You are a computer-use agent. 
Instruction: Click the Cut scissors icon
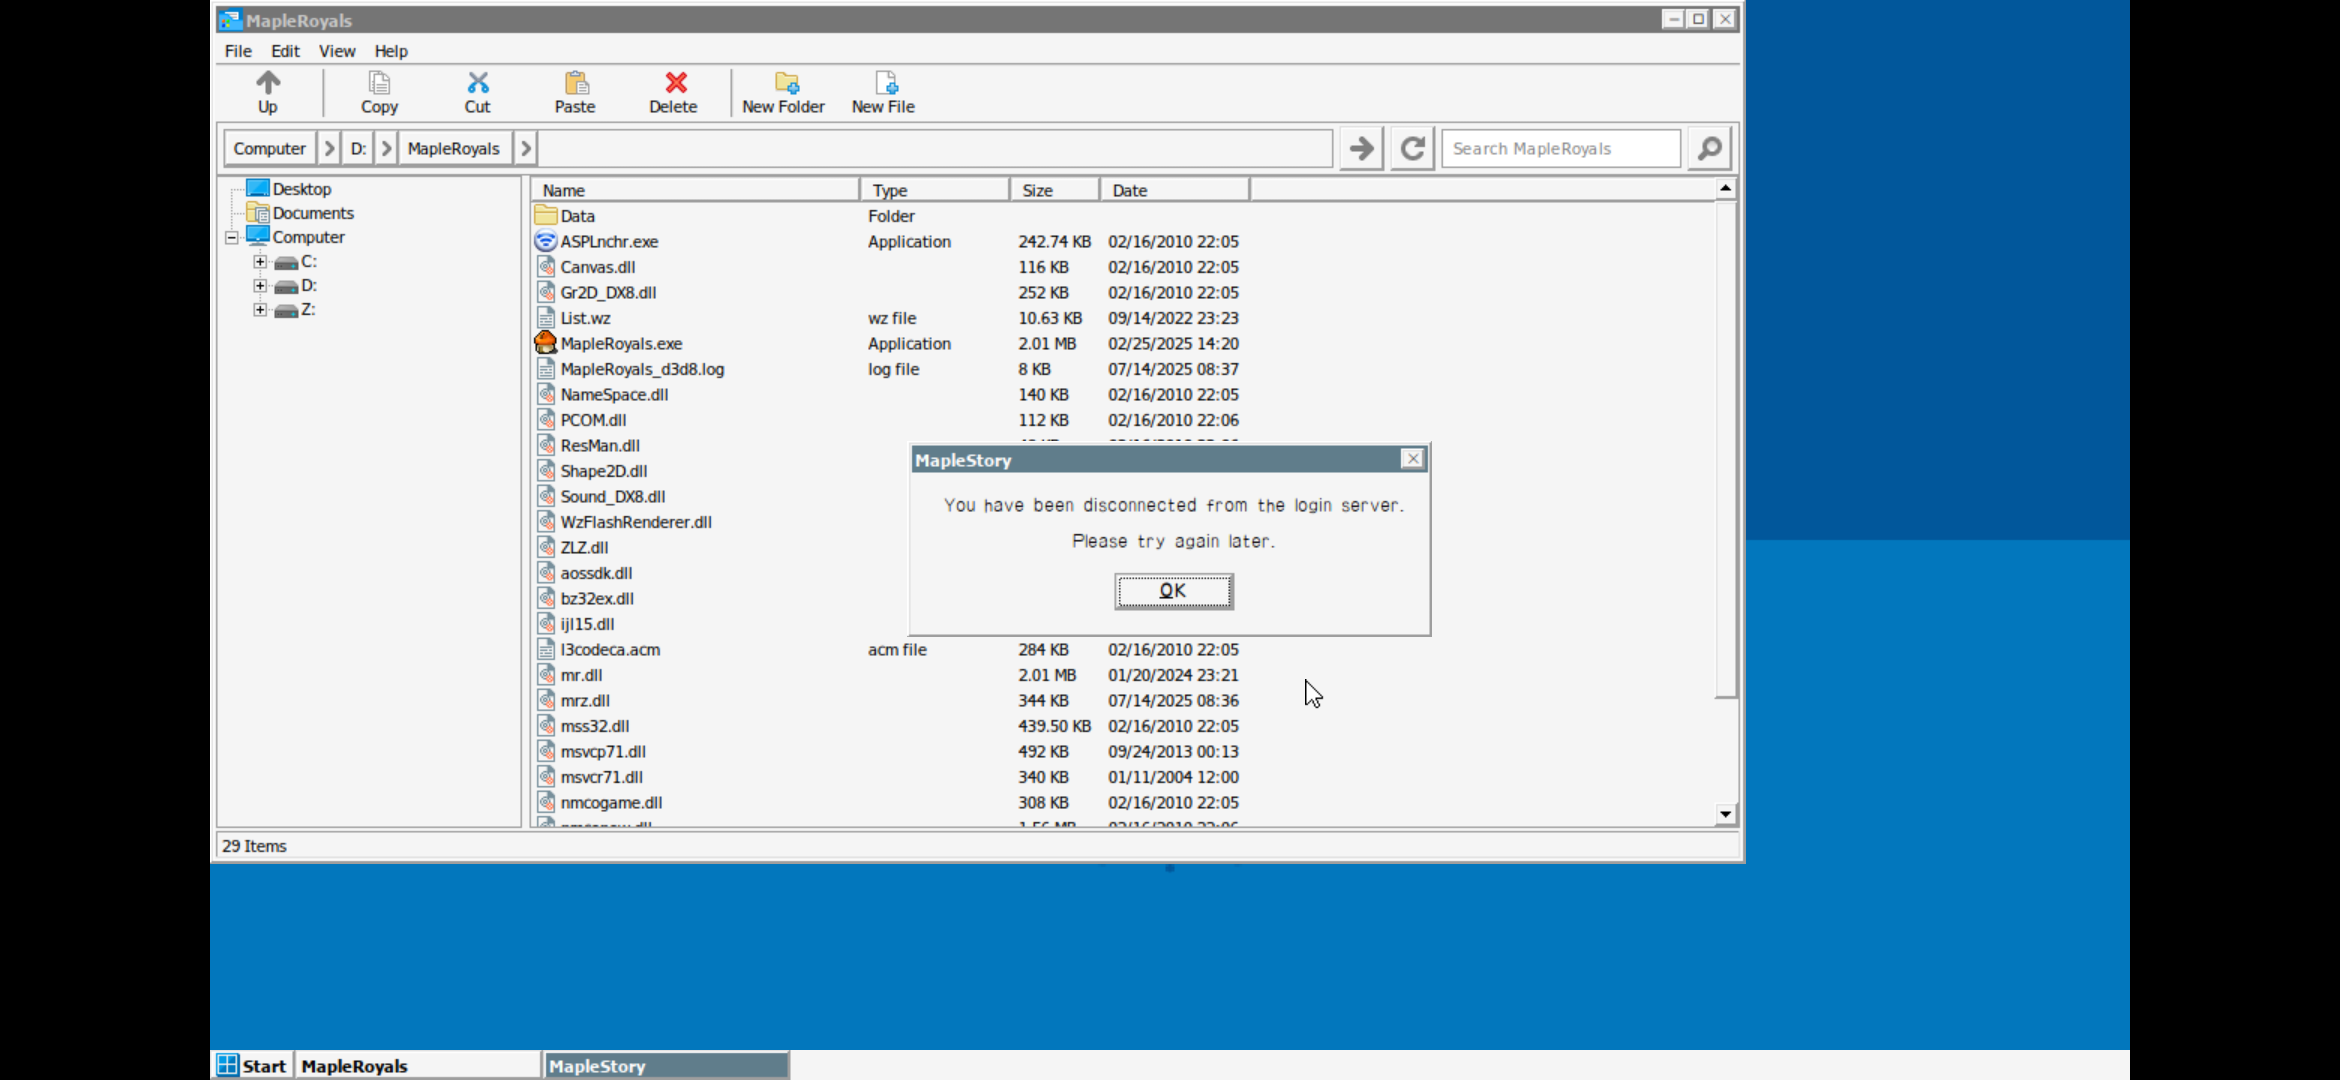click(477, 83)
